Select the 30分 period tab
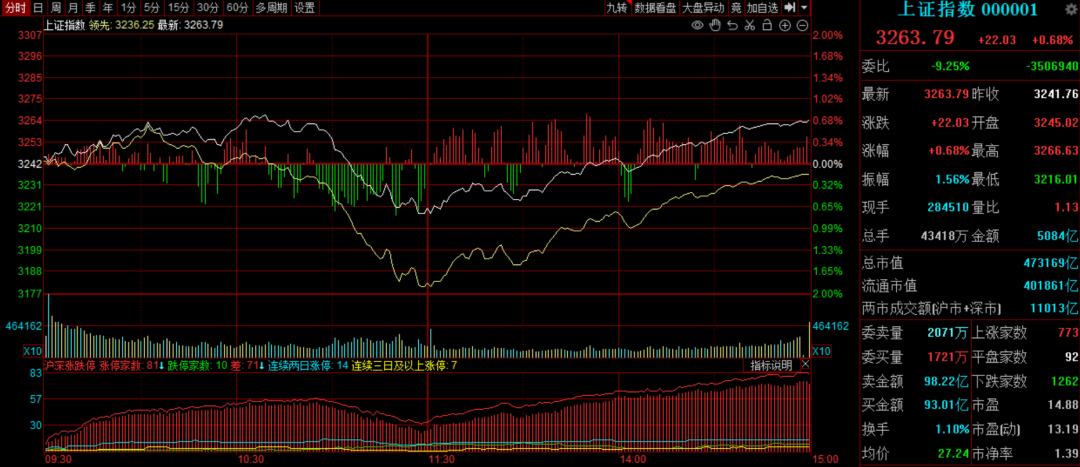This screenshot has width=1080, height=467. (207, 8)
